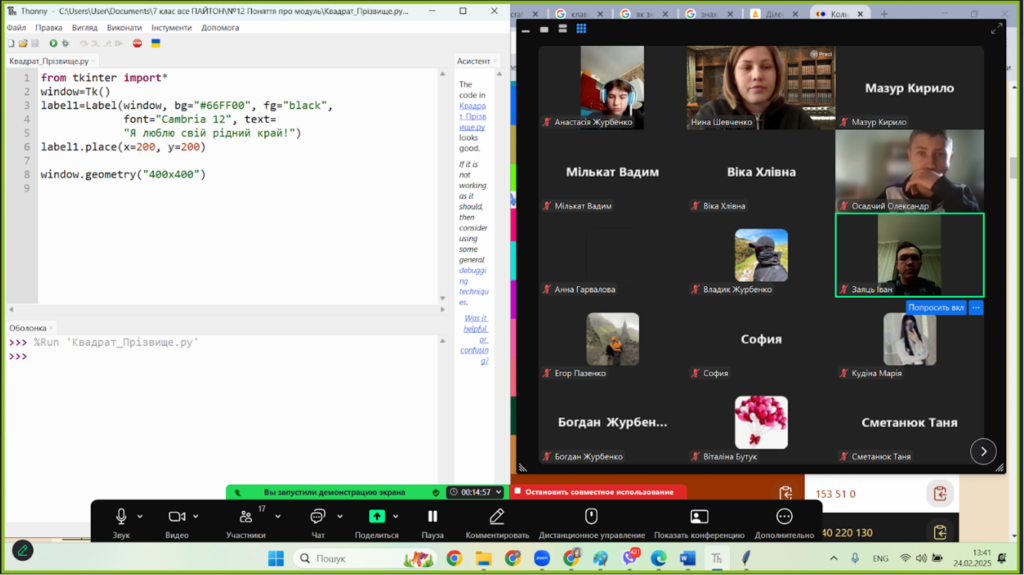Click the Remote Control mouse icon
The height and width of the screenshot is (575, 1024).
[591, 522]
